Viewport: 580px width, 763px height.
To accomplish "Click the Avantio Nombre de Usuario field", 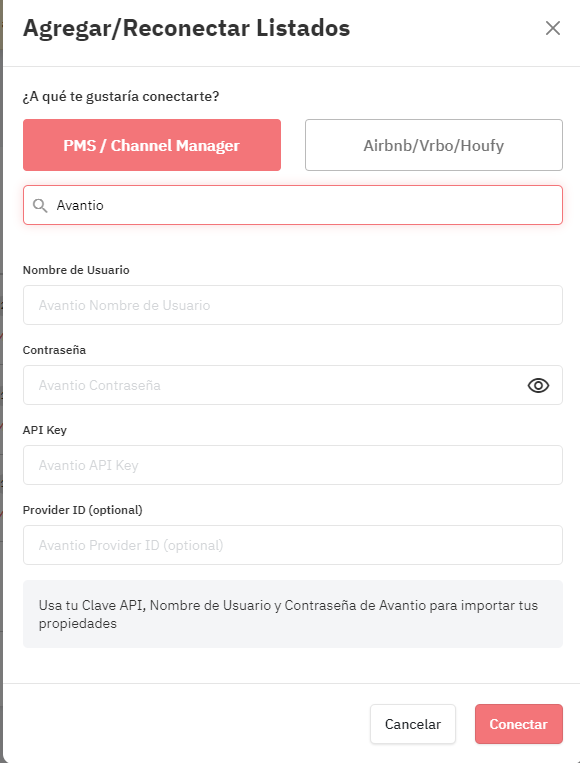I will (x=292, y=305).
